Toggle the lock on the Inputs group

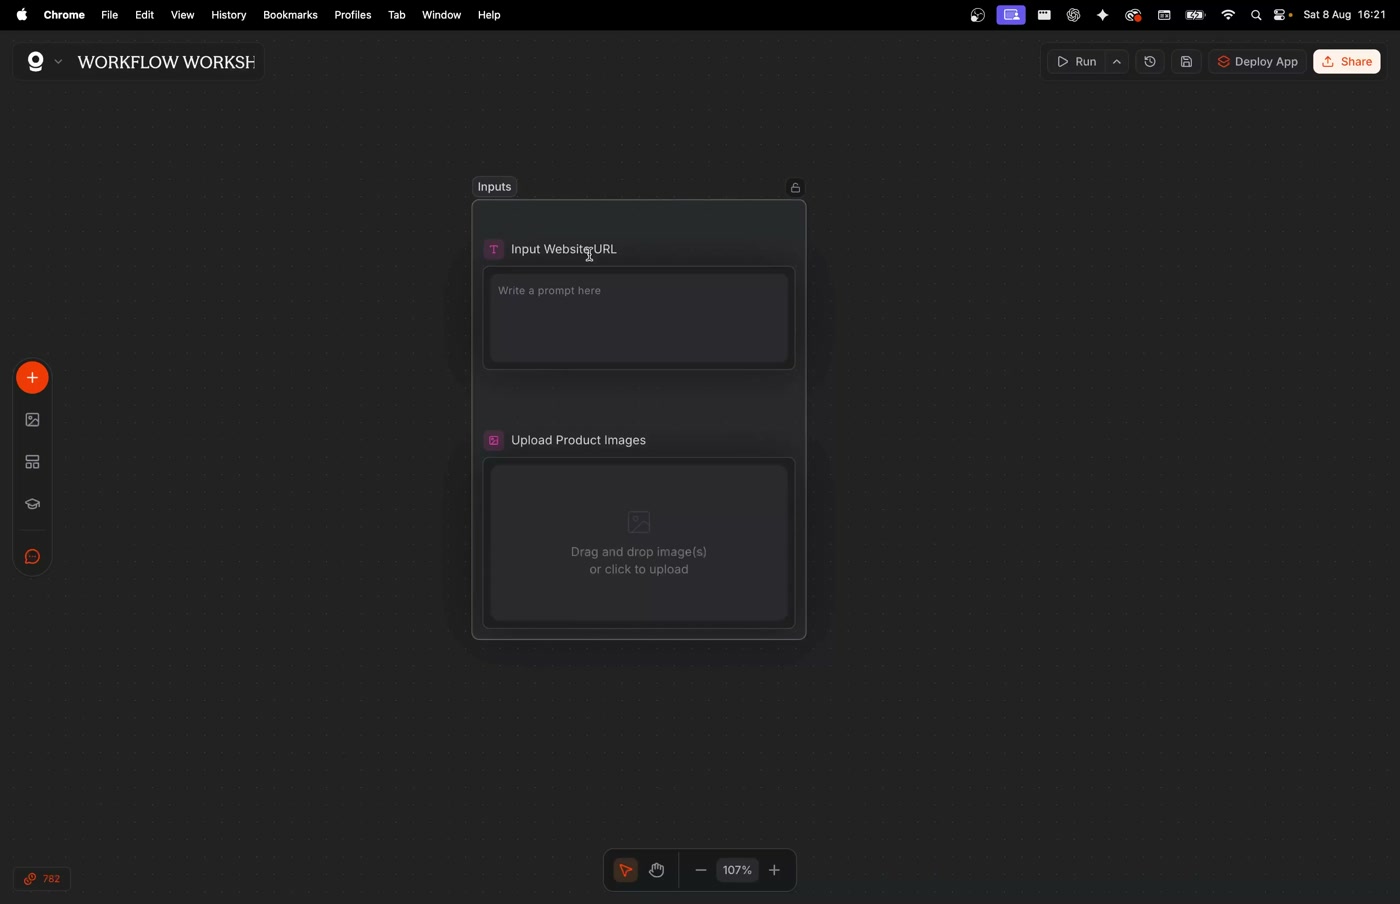(795, 188)
